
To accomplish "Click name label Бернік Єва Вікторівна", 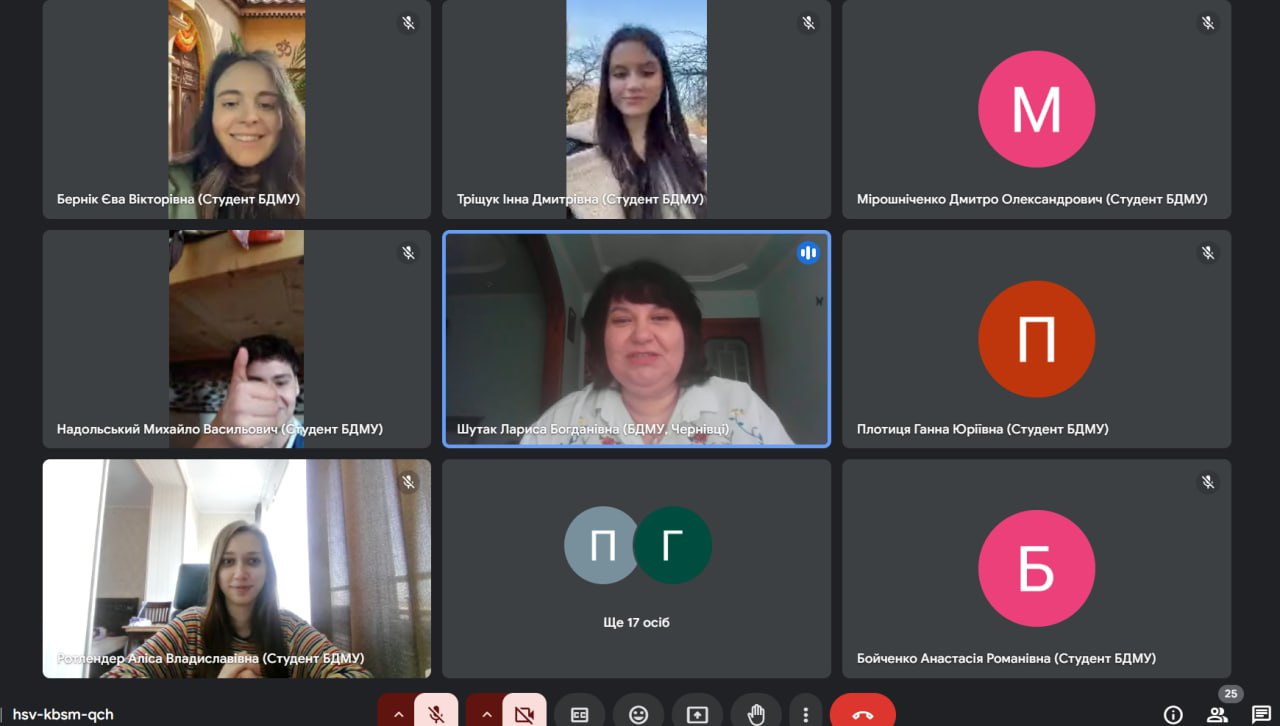I will click(178, 199).
